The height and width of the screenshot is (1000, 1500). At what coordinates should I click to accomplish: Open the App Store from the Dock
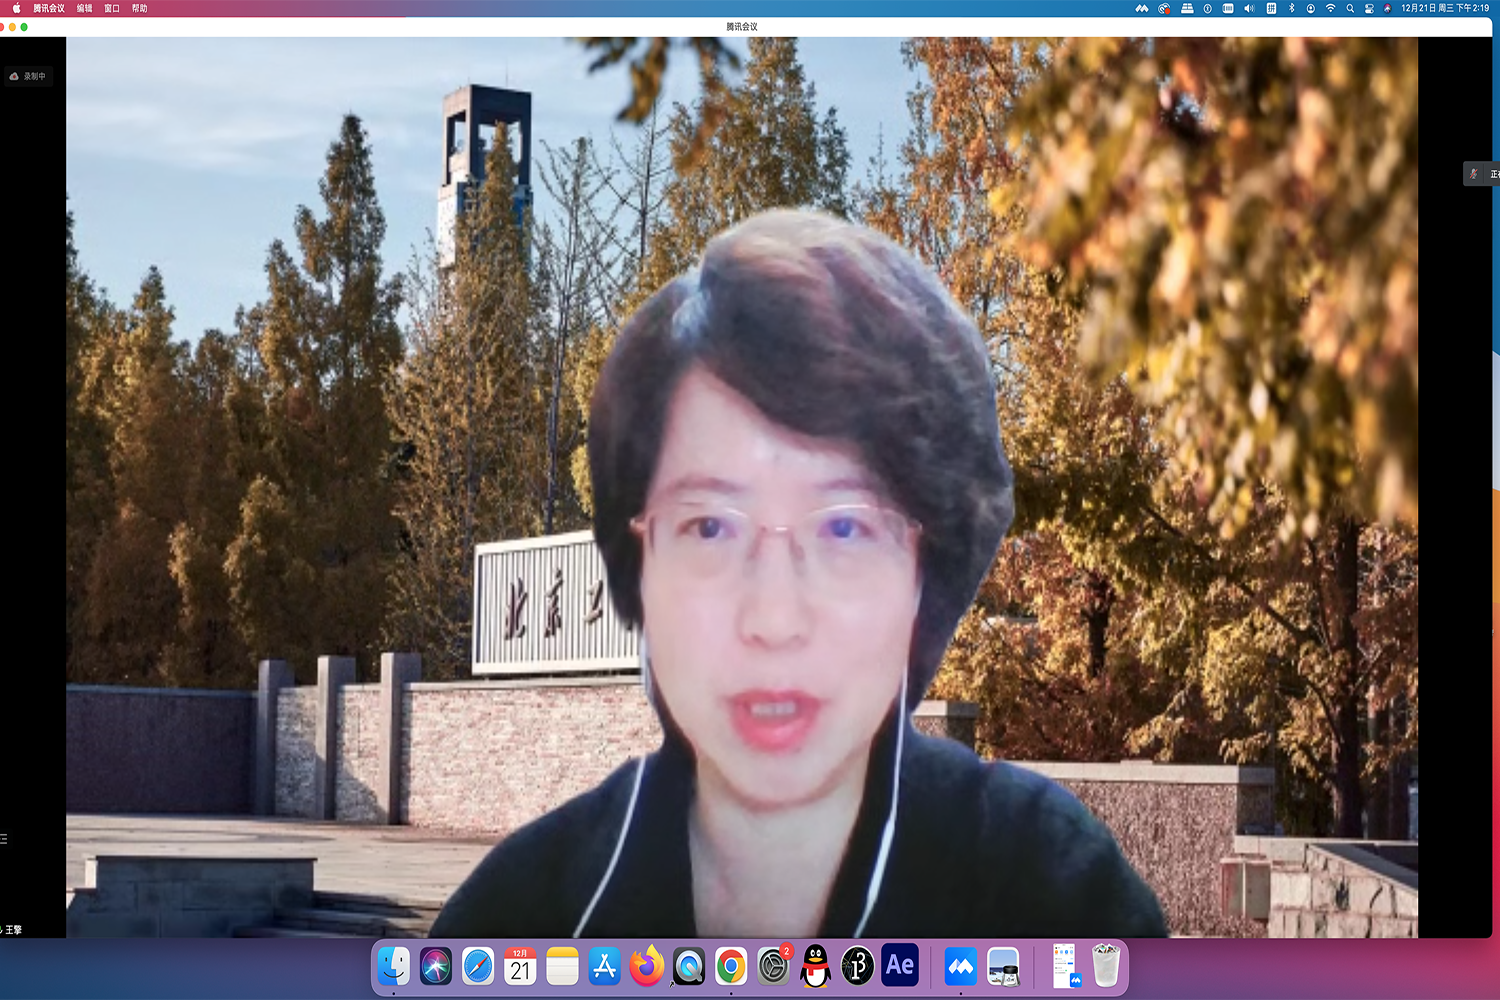tap(604, 966)
